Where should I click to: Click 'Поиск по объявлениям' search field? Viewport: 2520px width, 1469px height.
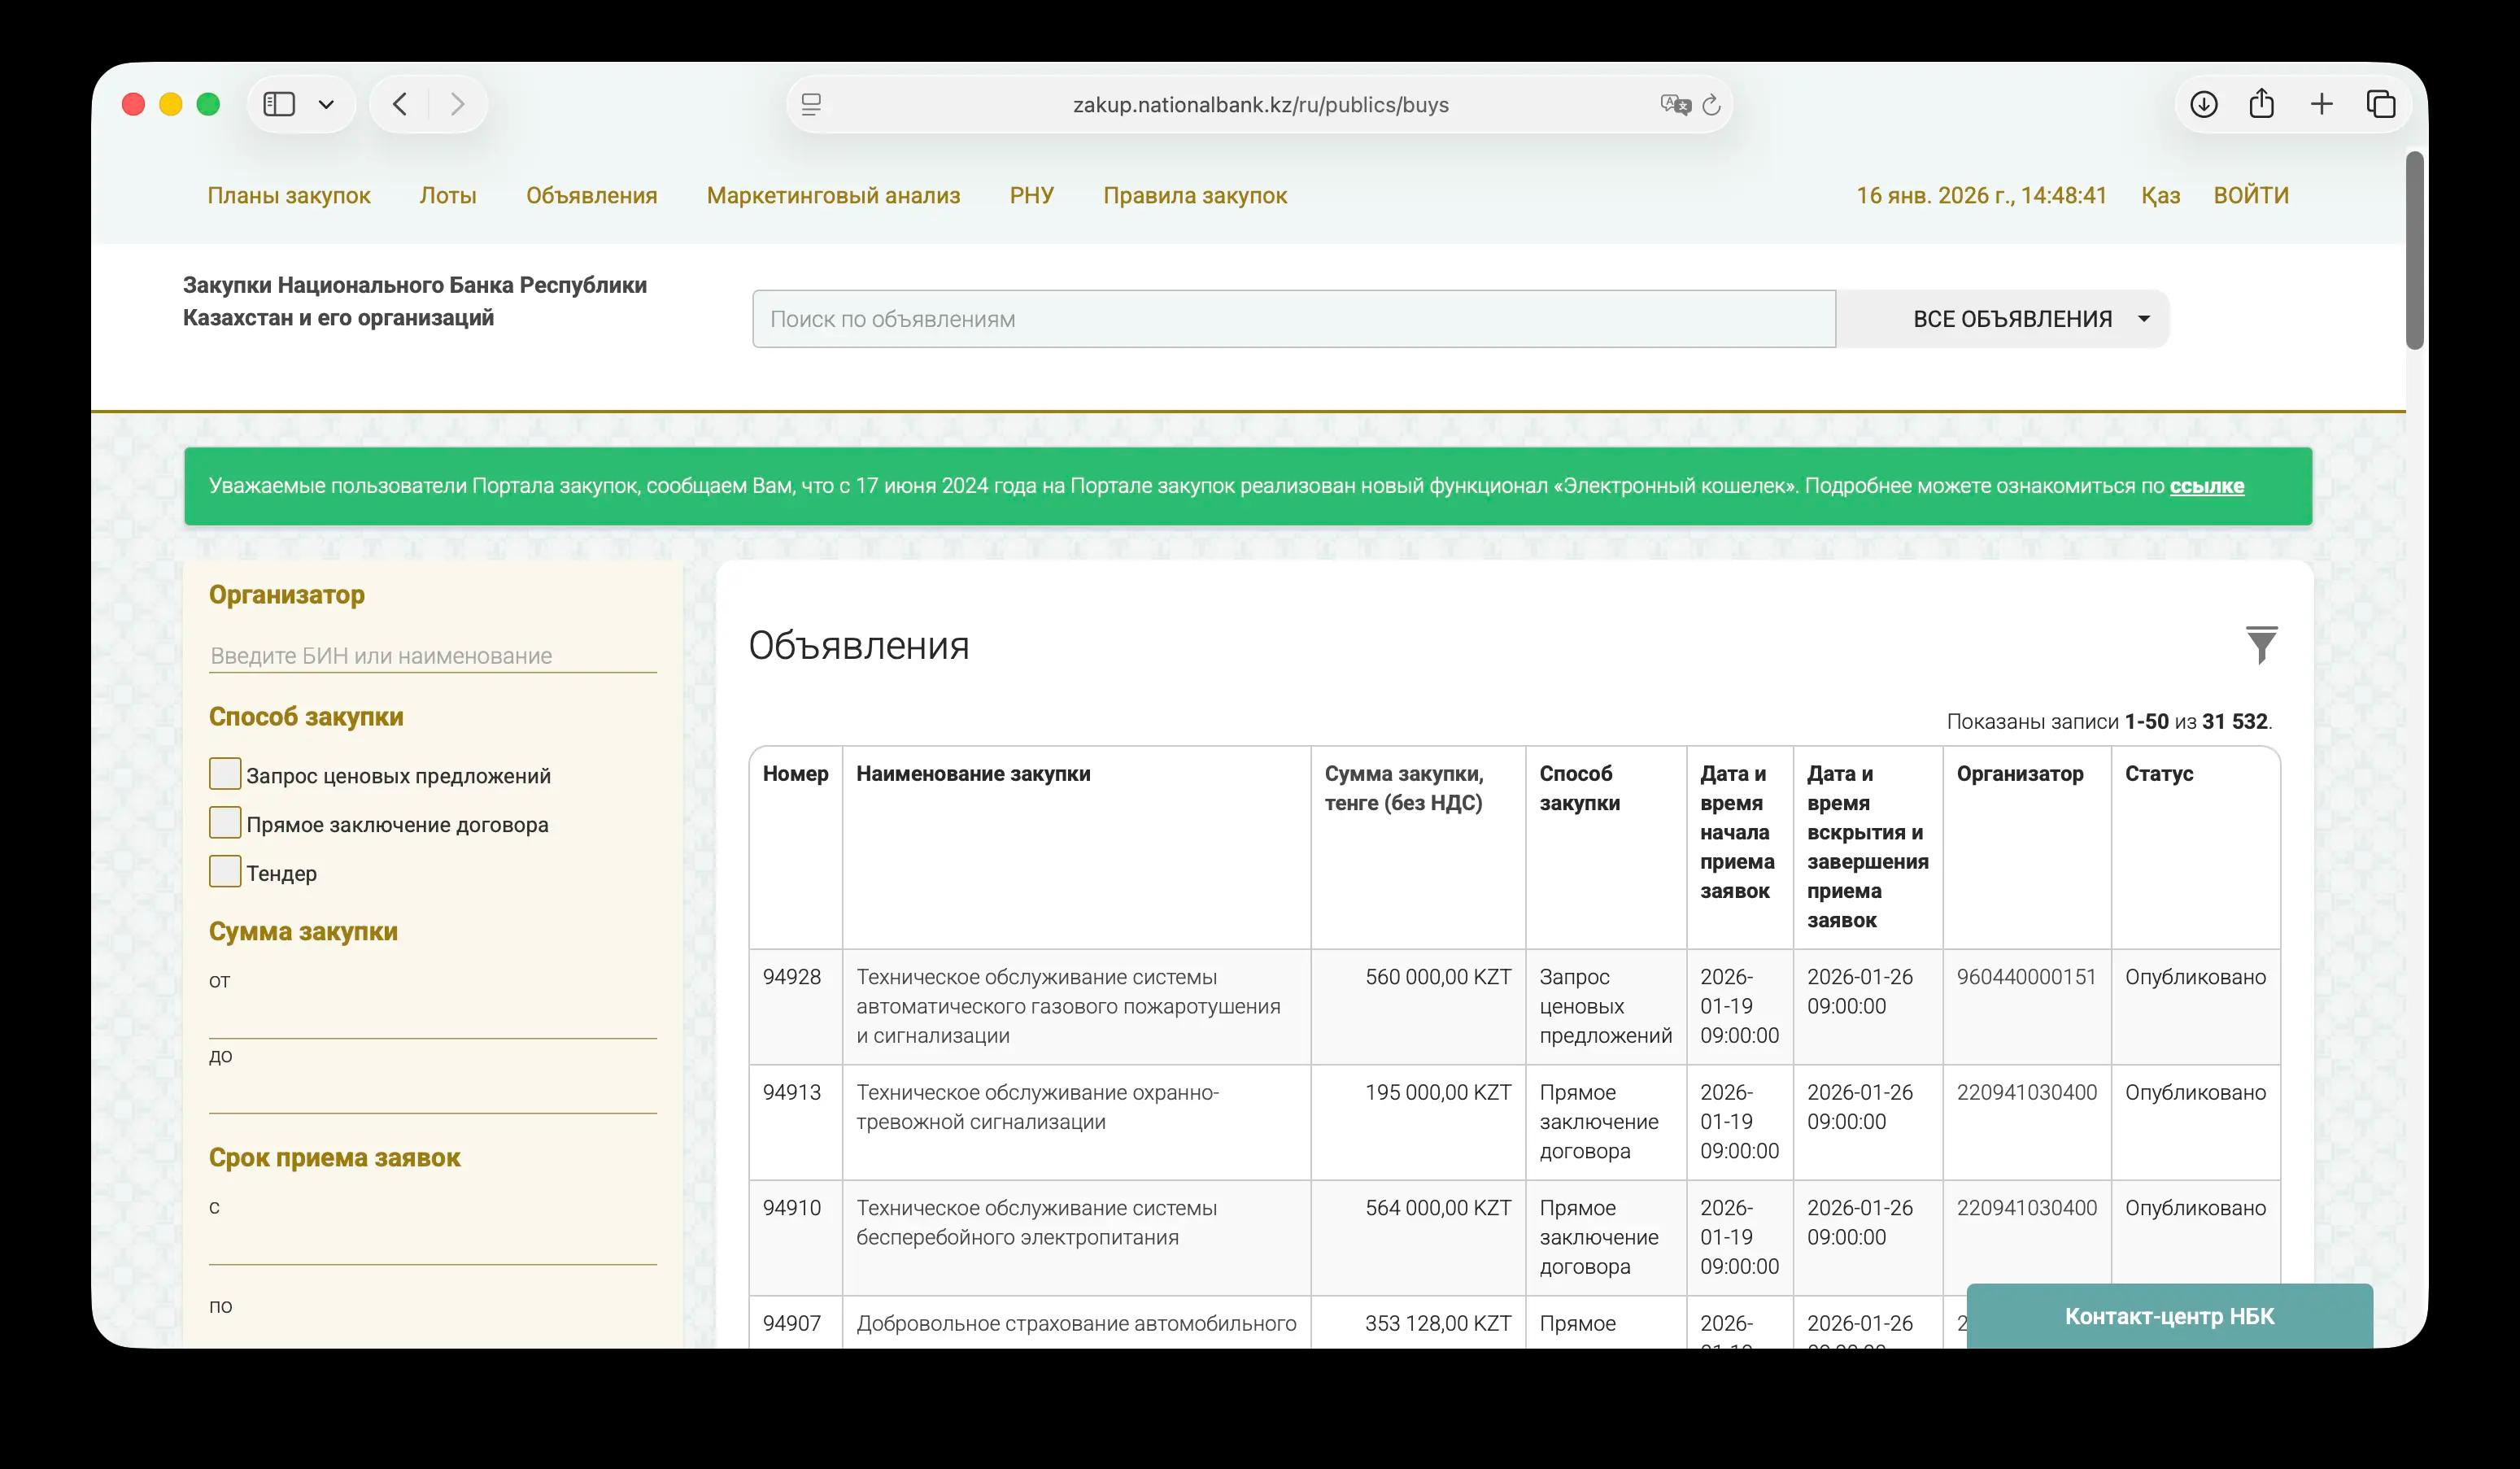[x=1293, y=319]
